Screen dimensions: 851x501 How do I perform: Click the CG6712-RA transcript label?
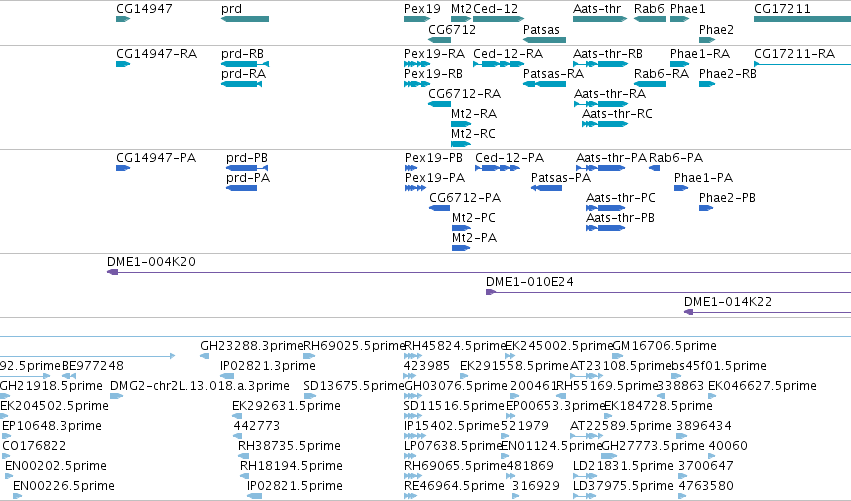pyautogui.click(x=465, y=93)
